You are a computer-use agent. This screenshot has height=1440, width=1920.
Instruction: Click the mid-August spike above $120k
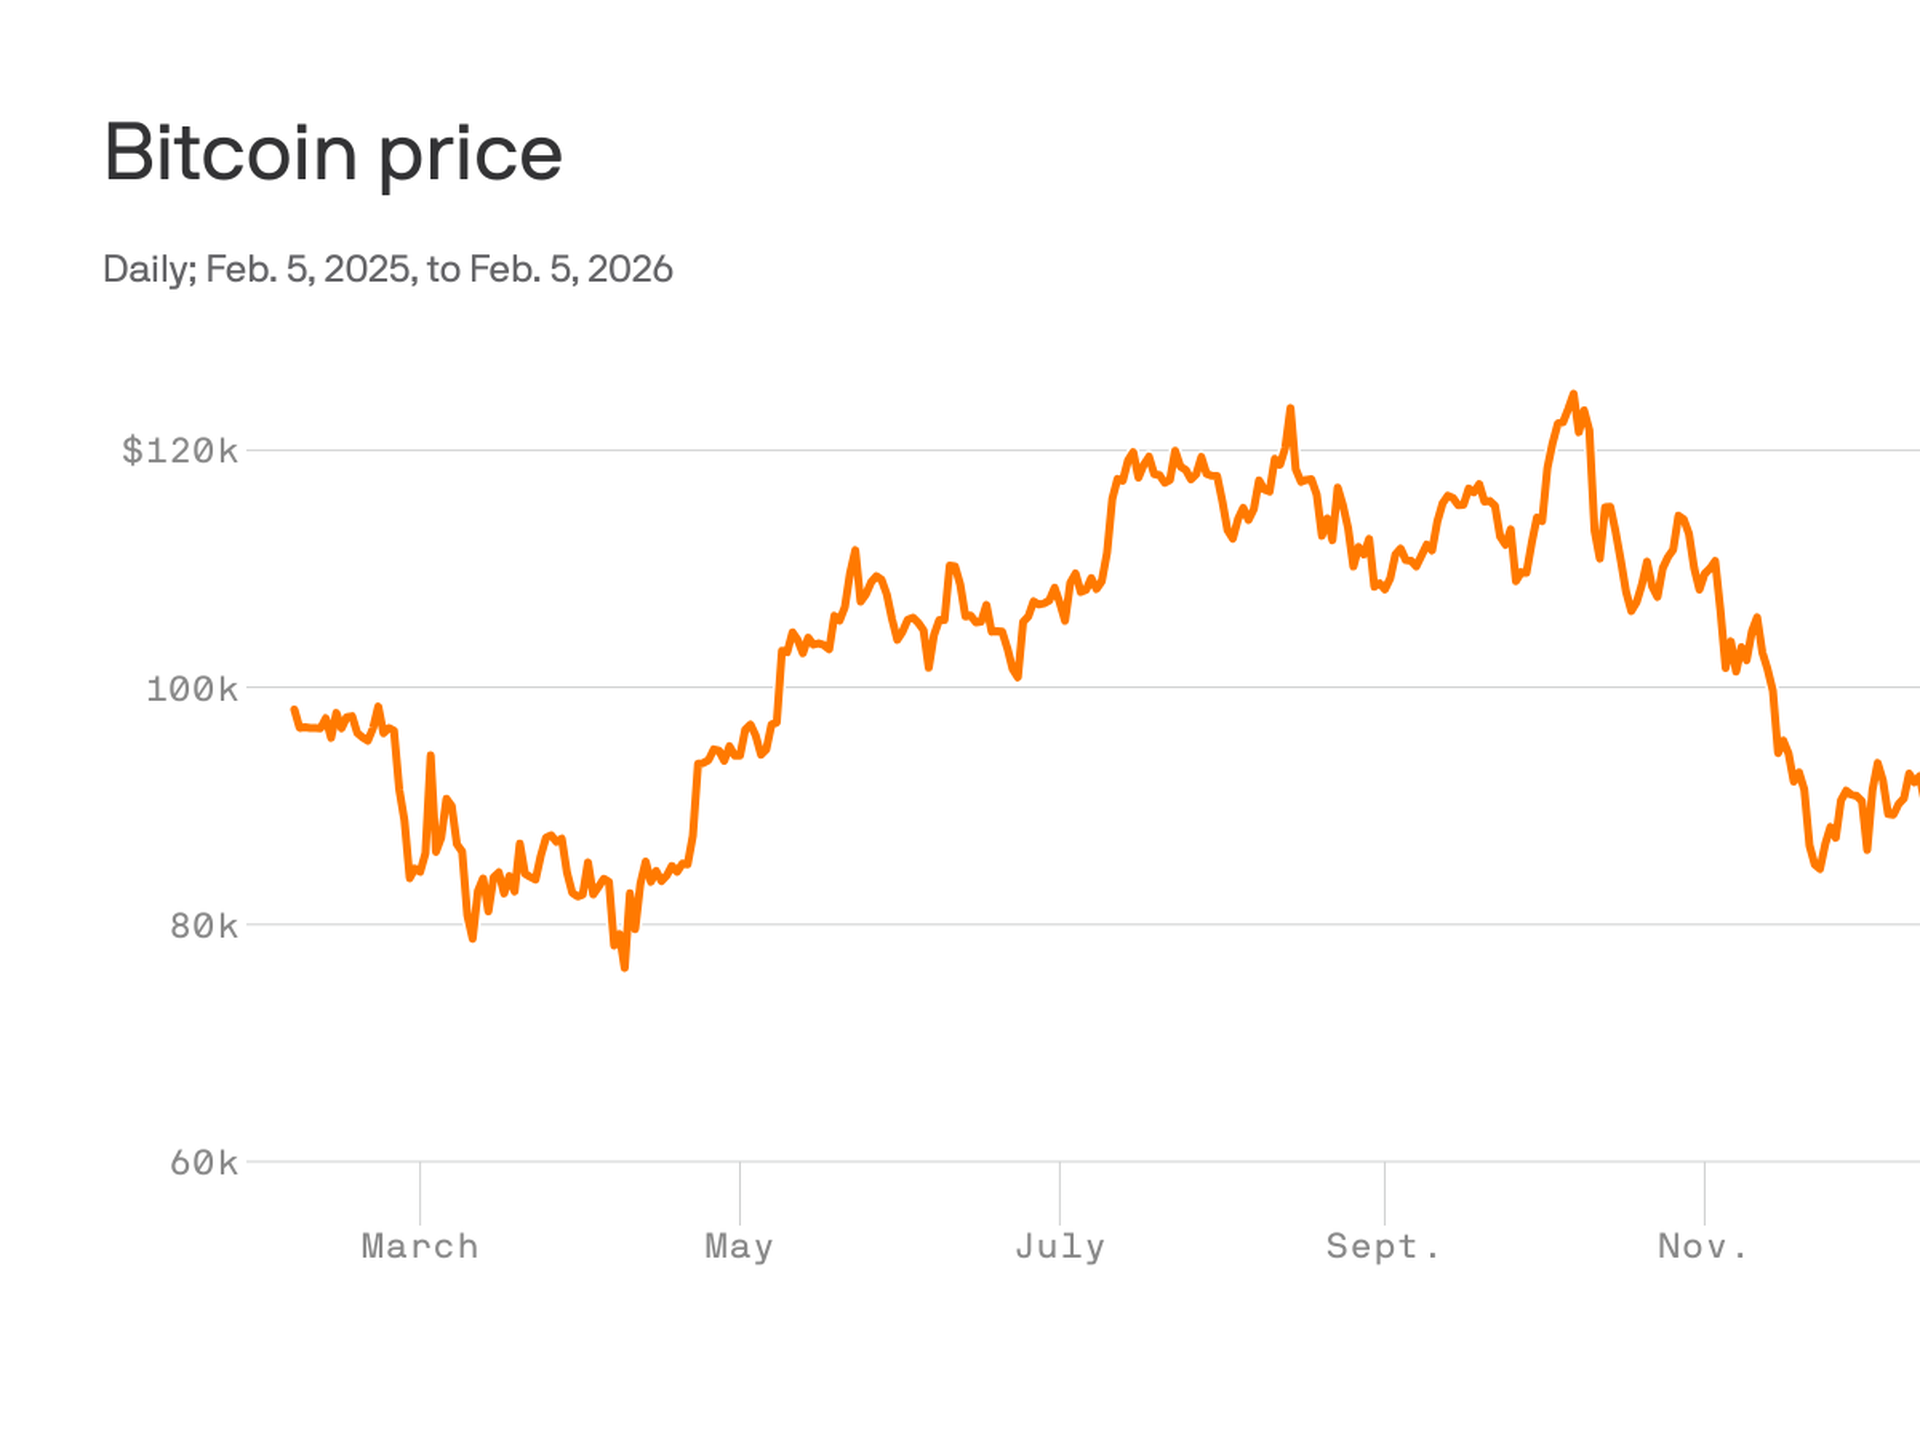pos(1290,409)
